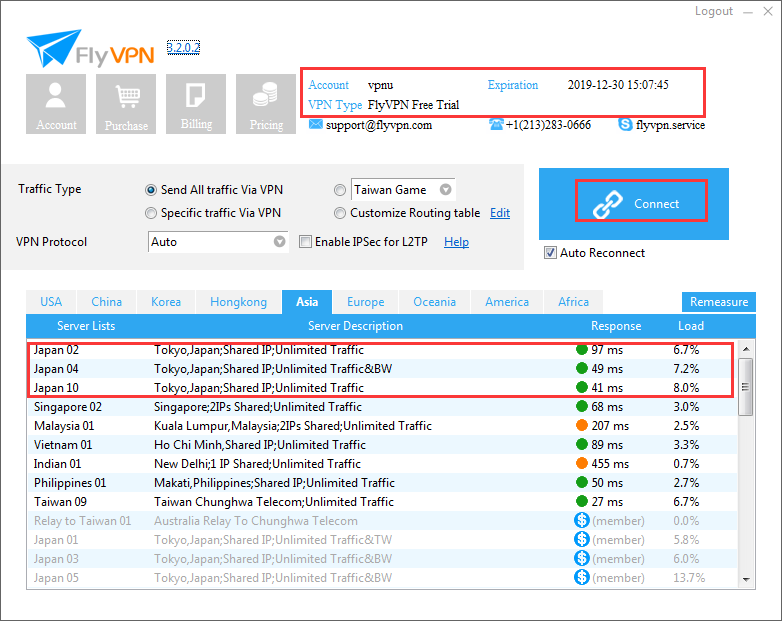Enable IPSec for L2TP checkbox

click(305, 242)
